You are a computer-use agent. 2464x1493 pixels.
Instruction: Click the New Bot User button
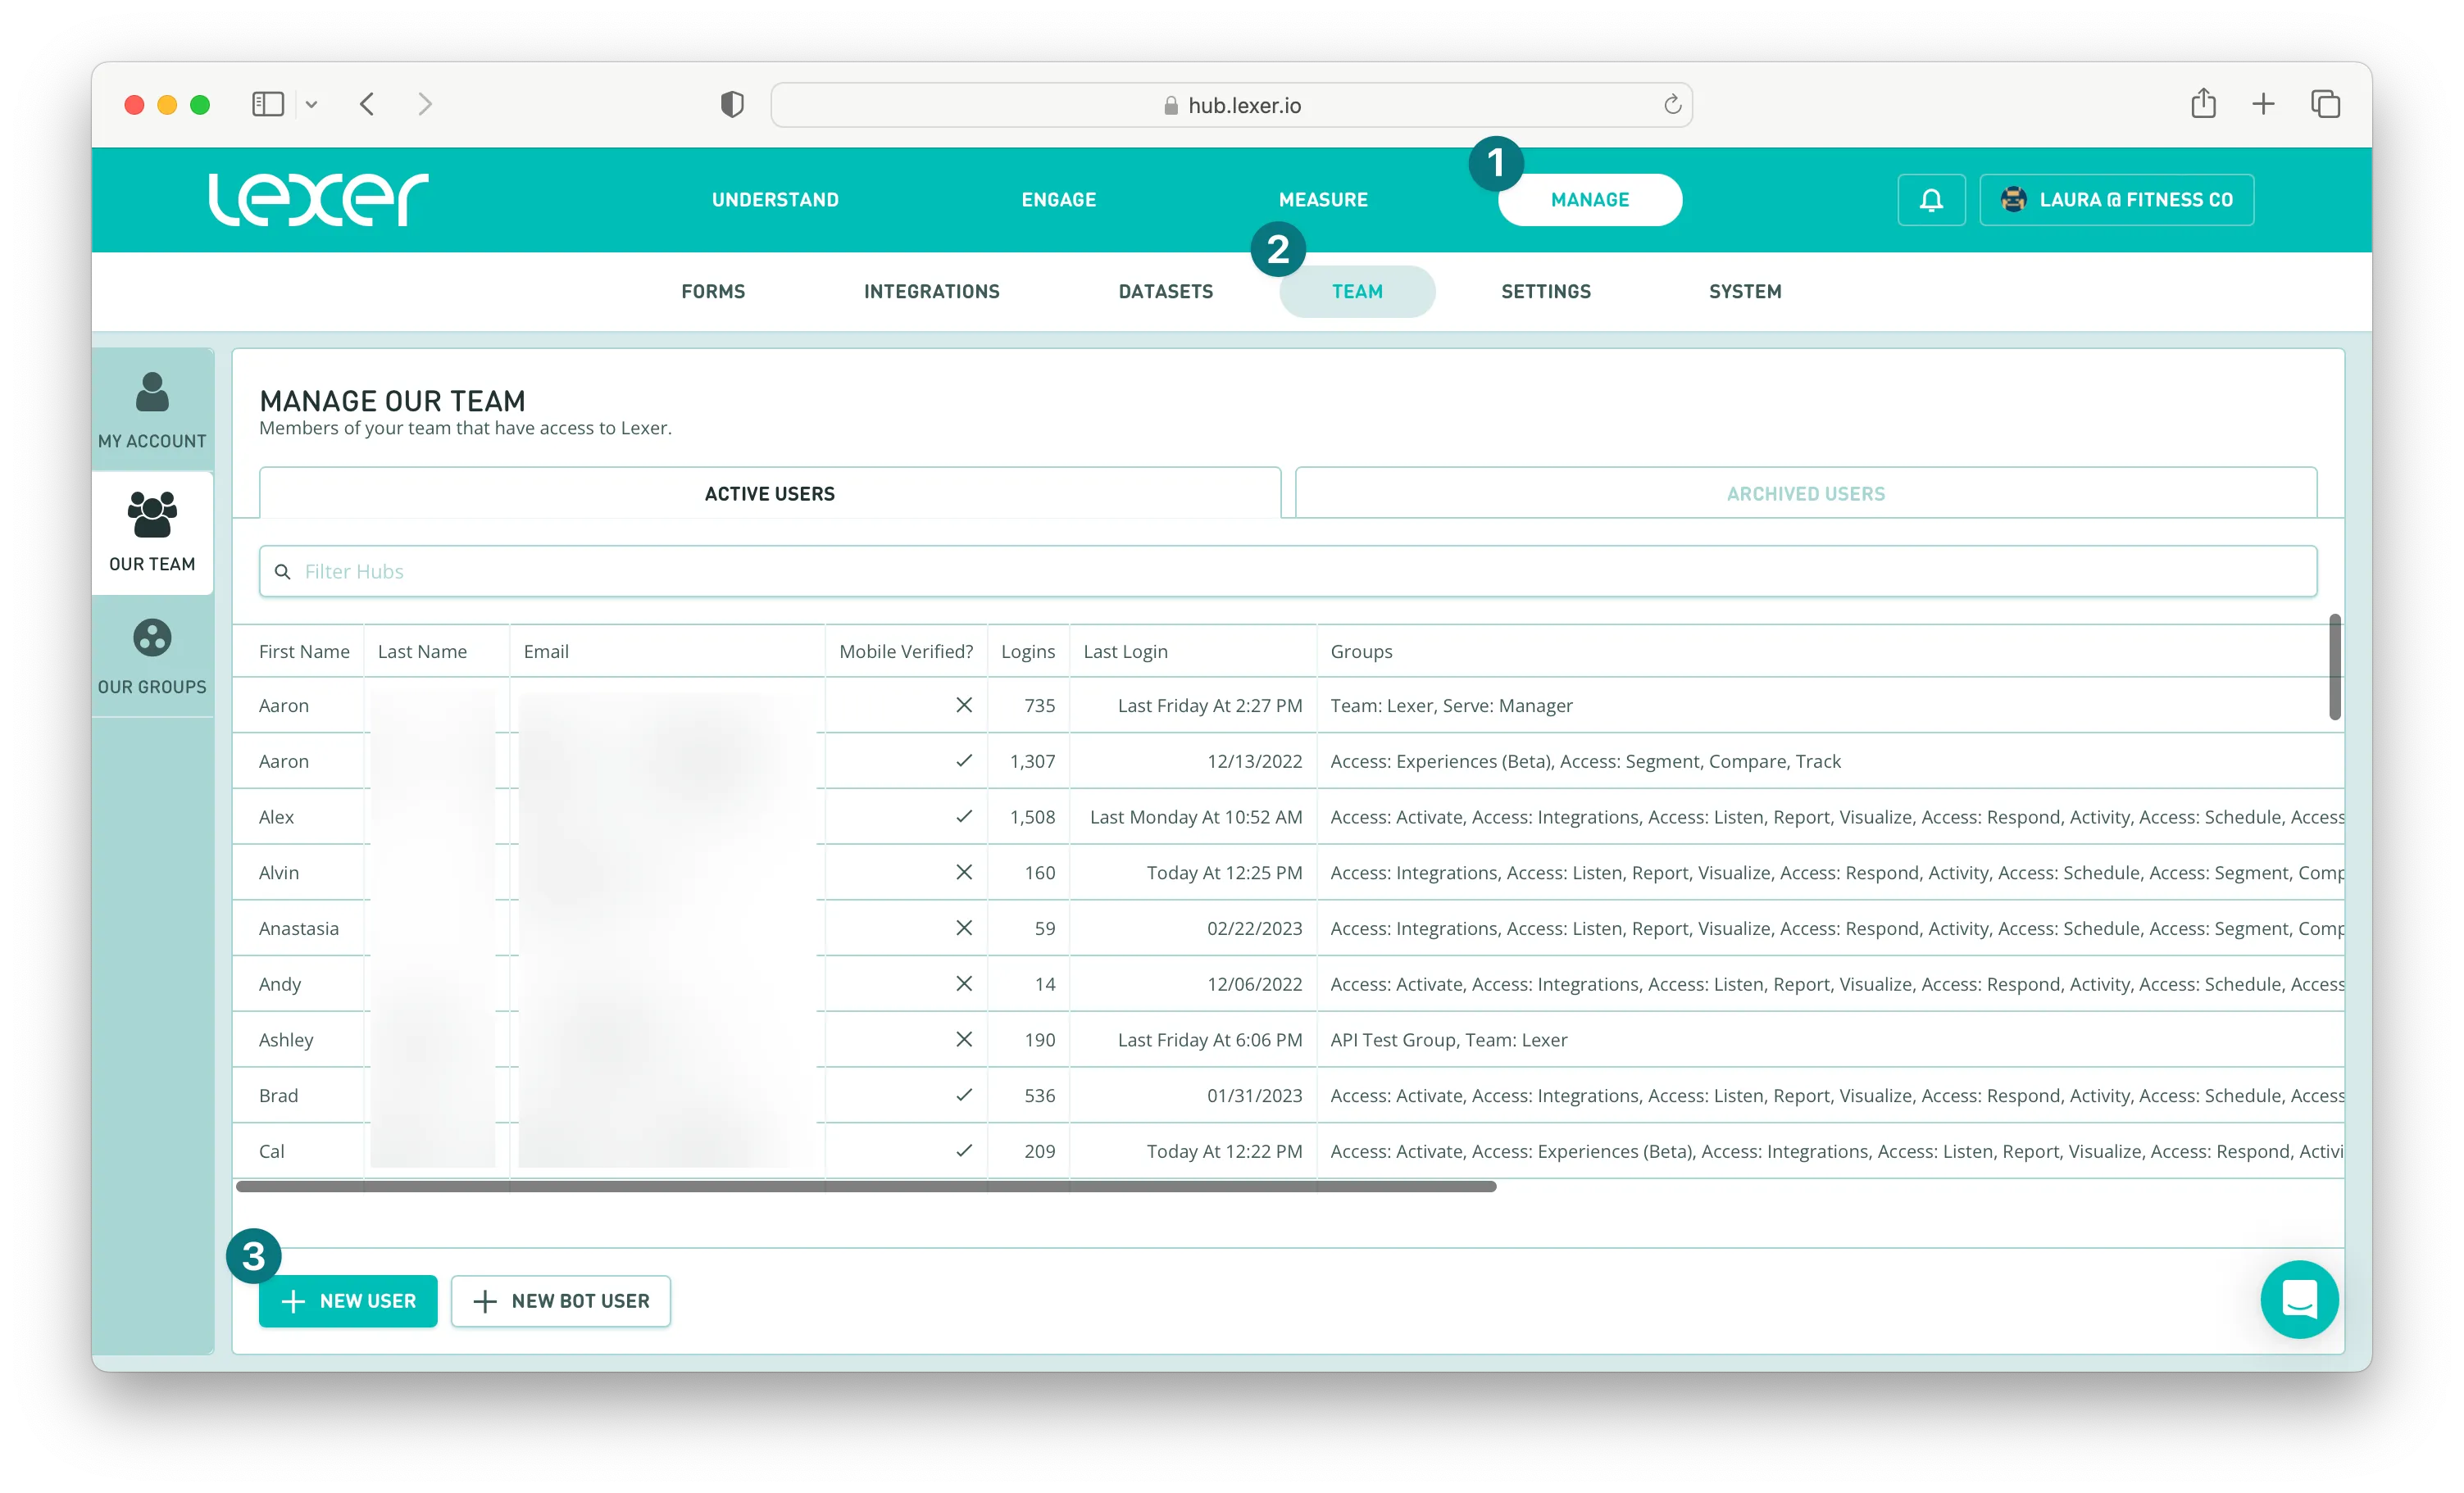(560, 1301)
